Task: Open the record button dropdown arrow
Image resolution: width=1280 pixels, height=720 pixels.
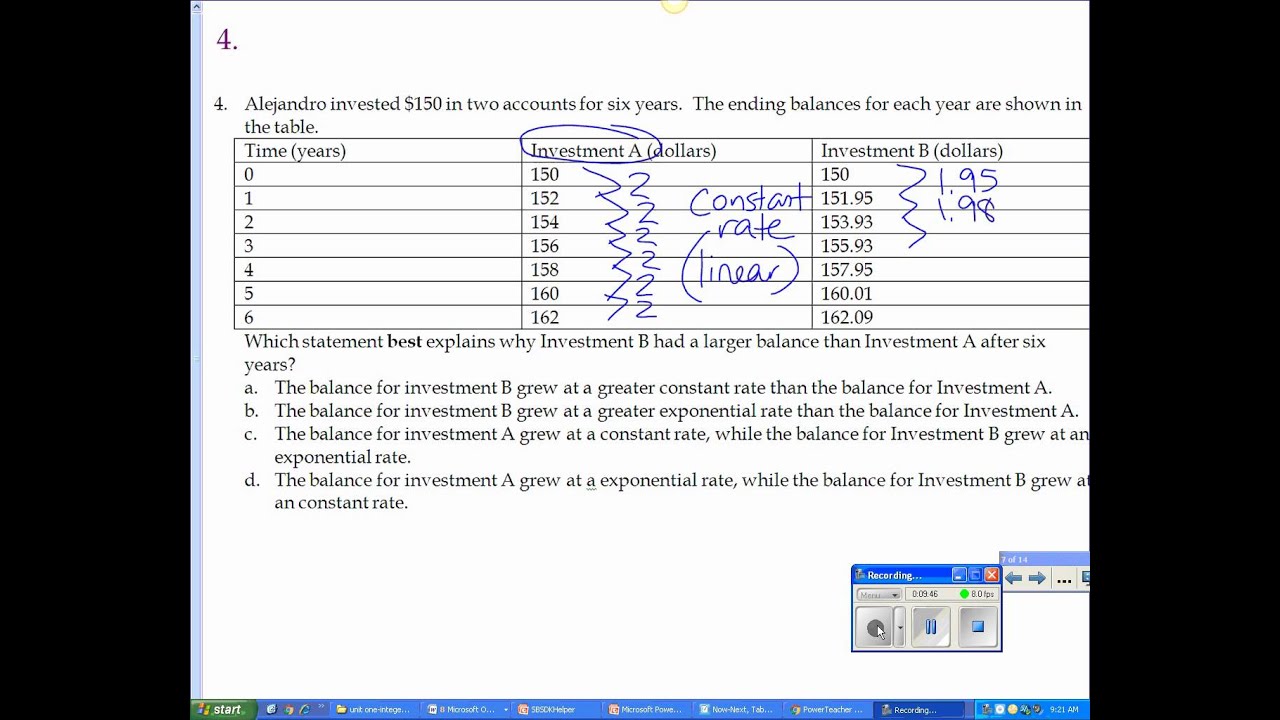Action: point(900,627)
